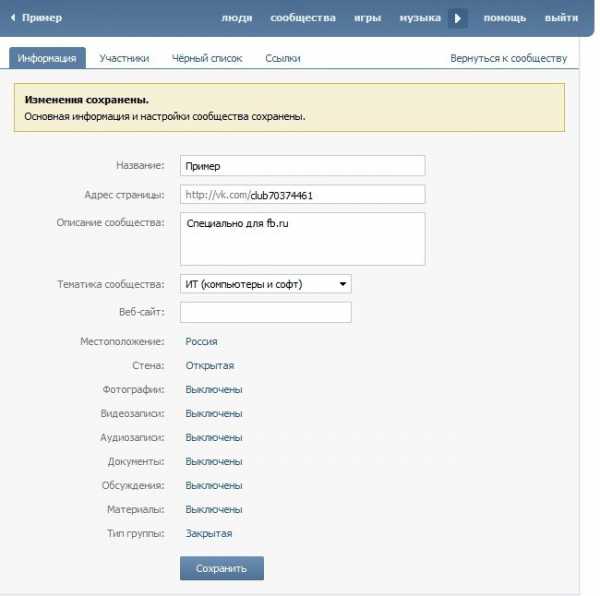
Task: Change Тип группы value Закрытая
Action: pos(209,534)
